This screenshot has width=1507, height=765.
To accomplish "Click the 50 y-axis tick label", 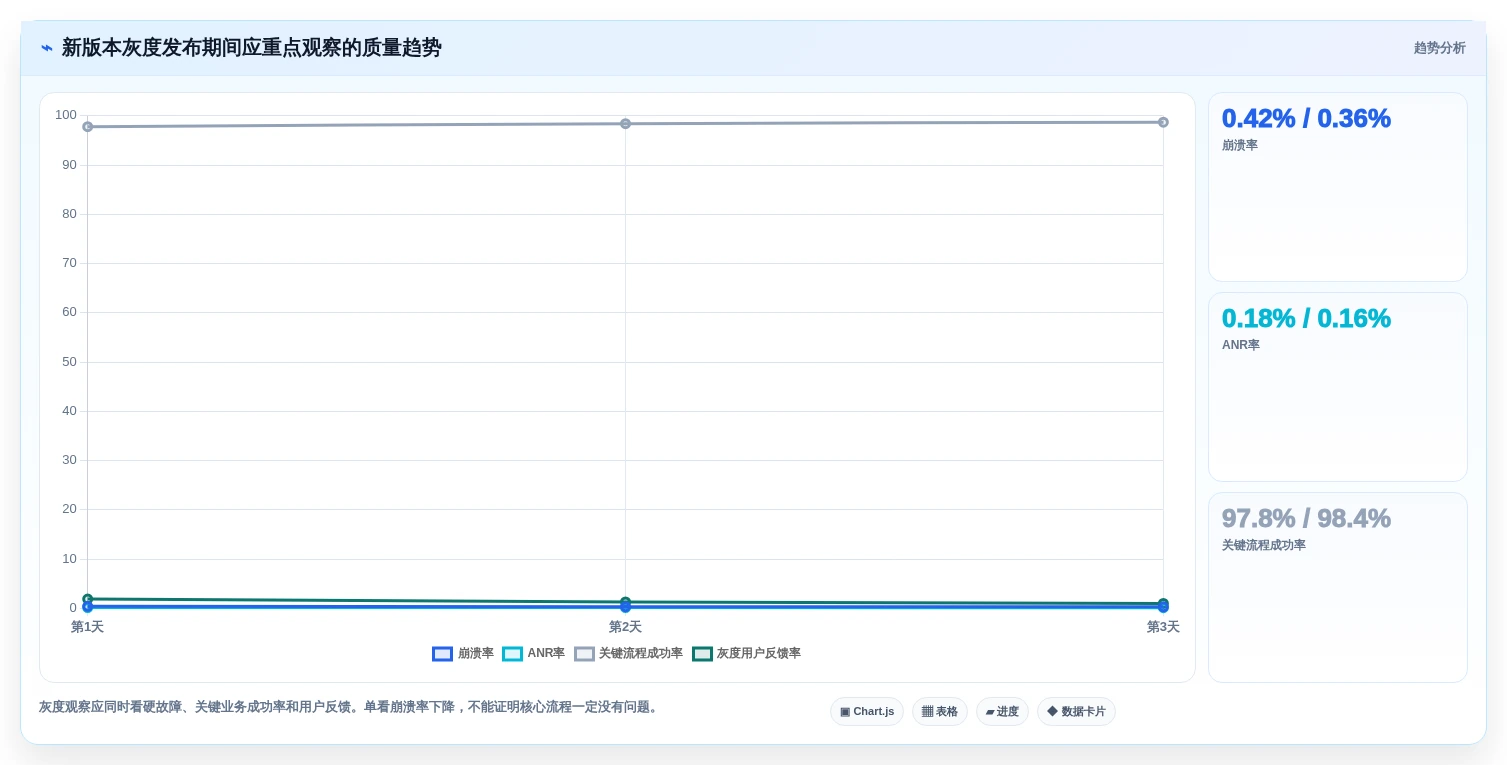I will click(69, 361).
